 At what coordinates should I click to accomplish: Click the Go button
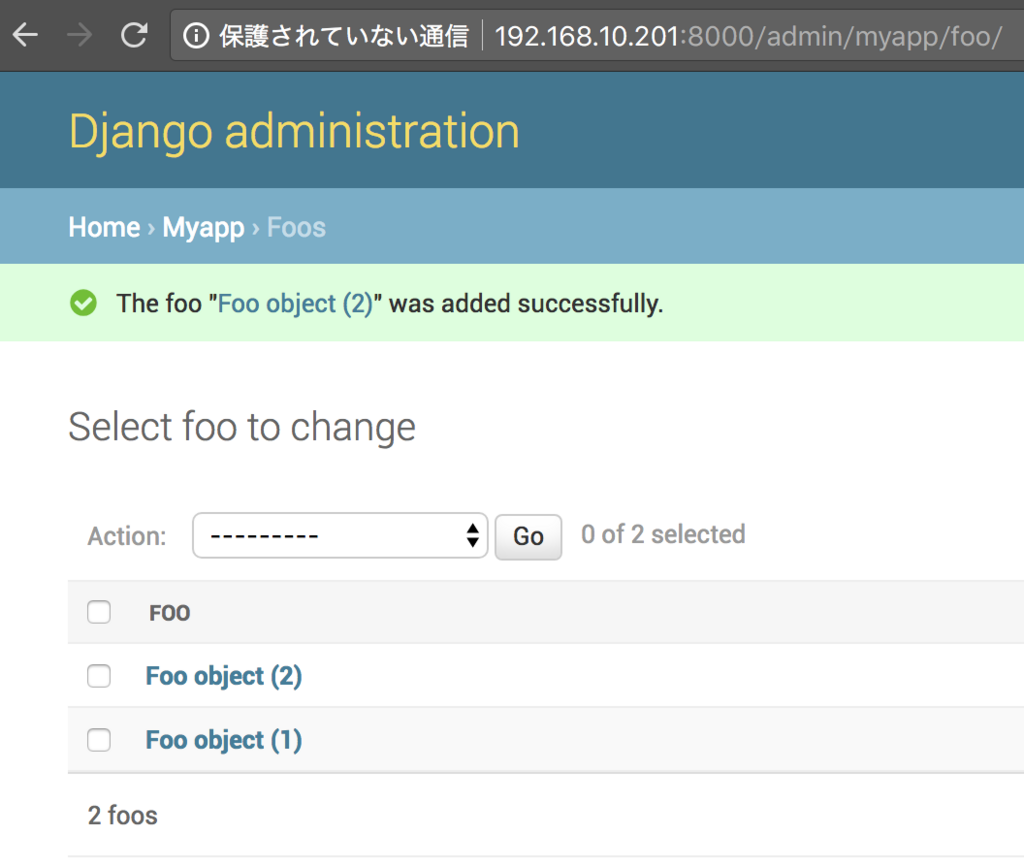528,537
